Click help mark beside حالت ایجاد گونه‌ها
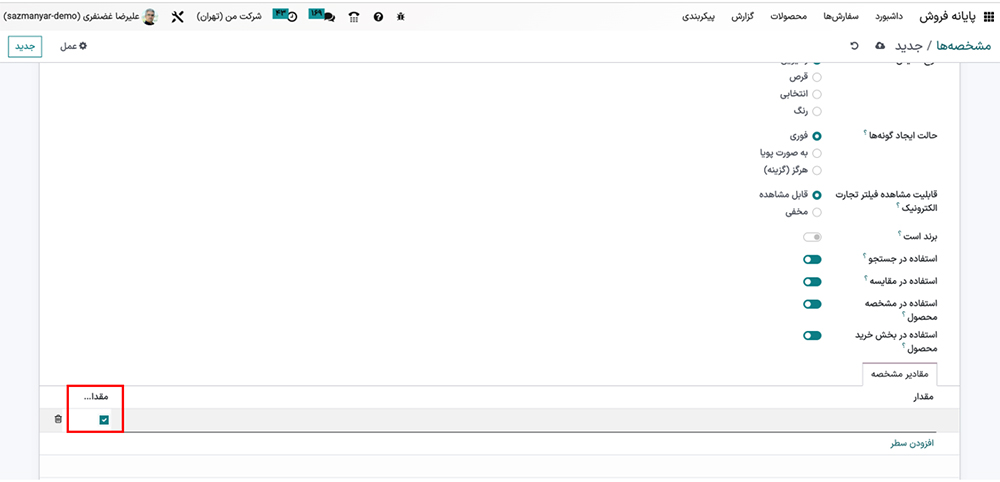 (865, 133)
